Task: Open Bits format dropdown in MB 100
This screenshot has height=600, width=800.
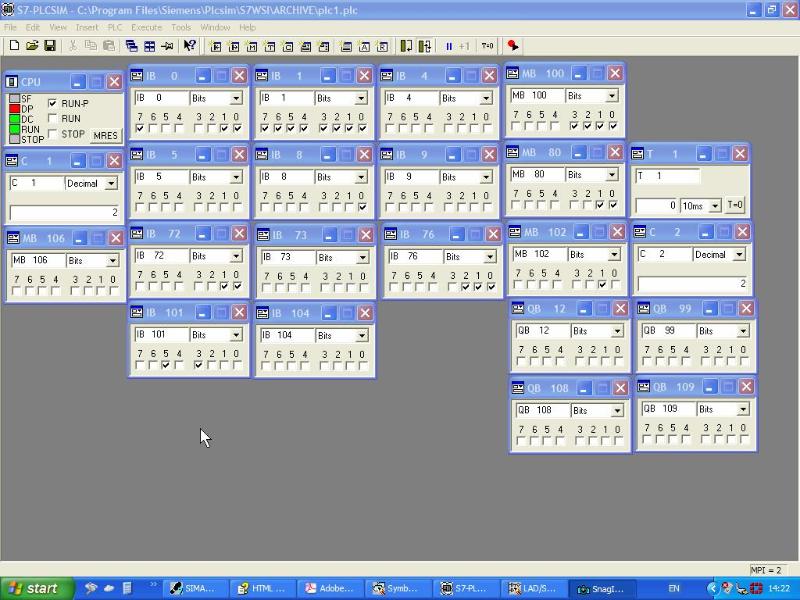Action: click(612, 96)
